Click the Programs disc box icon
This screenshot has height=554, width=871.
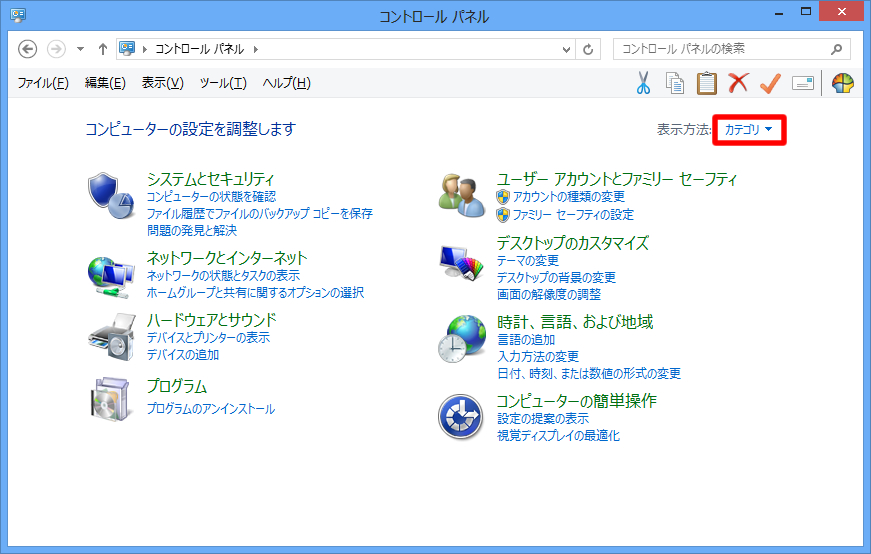coord(112,398)
